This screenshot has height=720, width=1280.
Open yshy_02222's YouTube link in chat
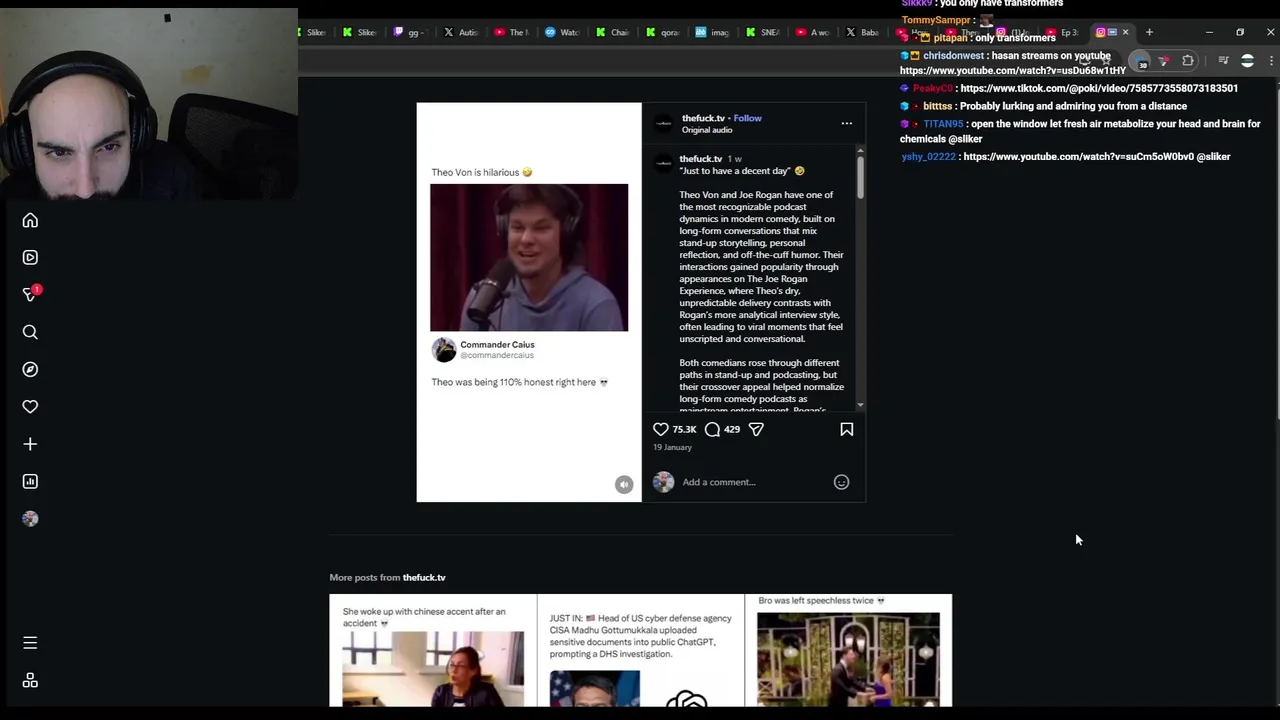(1078, 156)
